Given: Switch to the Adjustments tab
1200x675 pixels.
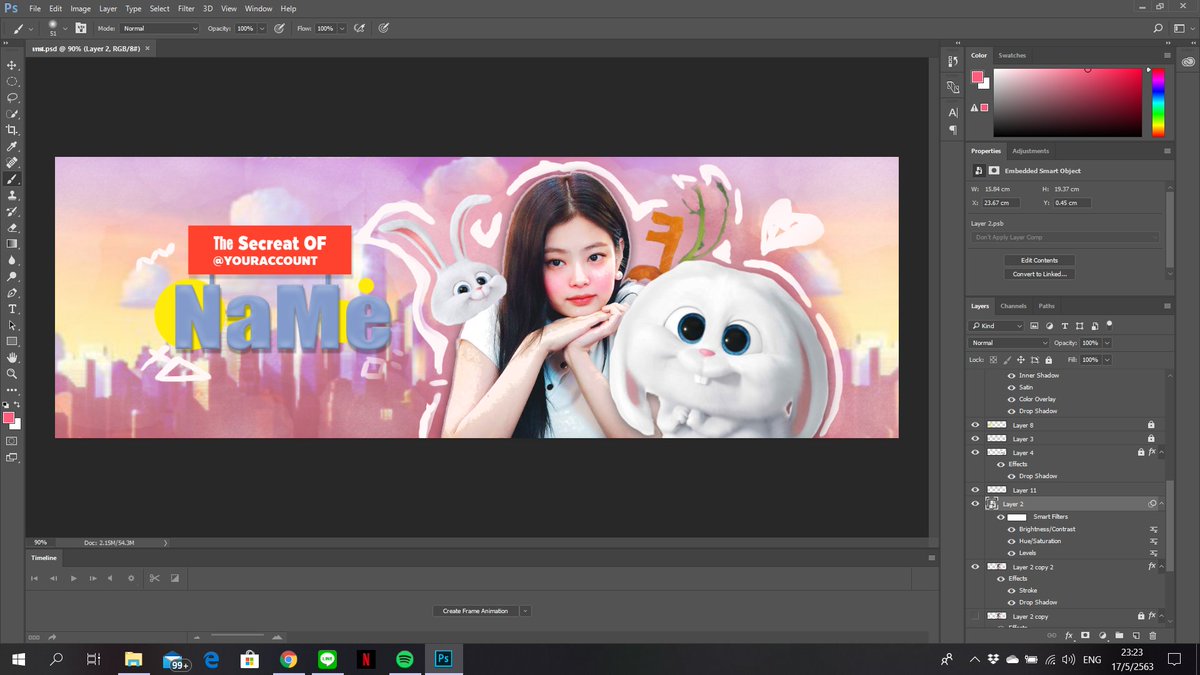Looking at the screenshot, I should tap(1030, 151).
